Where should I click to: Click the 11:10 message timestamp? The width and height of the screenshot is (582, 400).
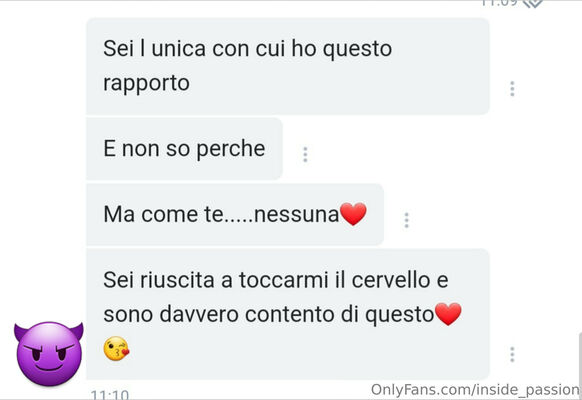[x=110, y=394]
